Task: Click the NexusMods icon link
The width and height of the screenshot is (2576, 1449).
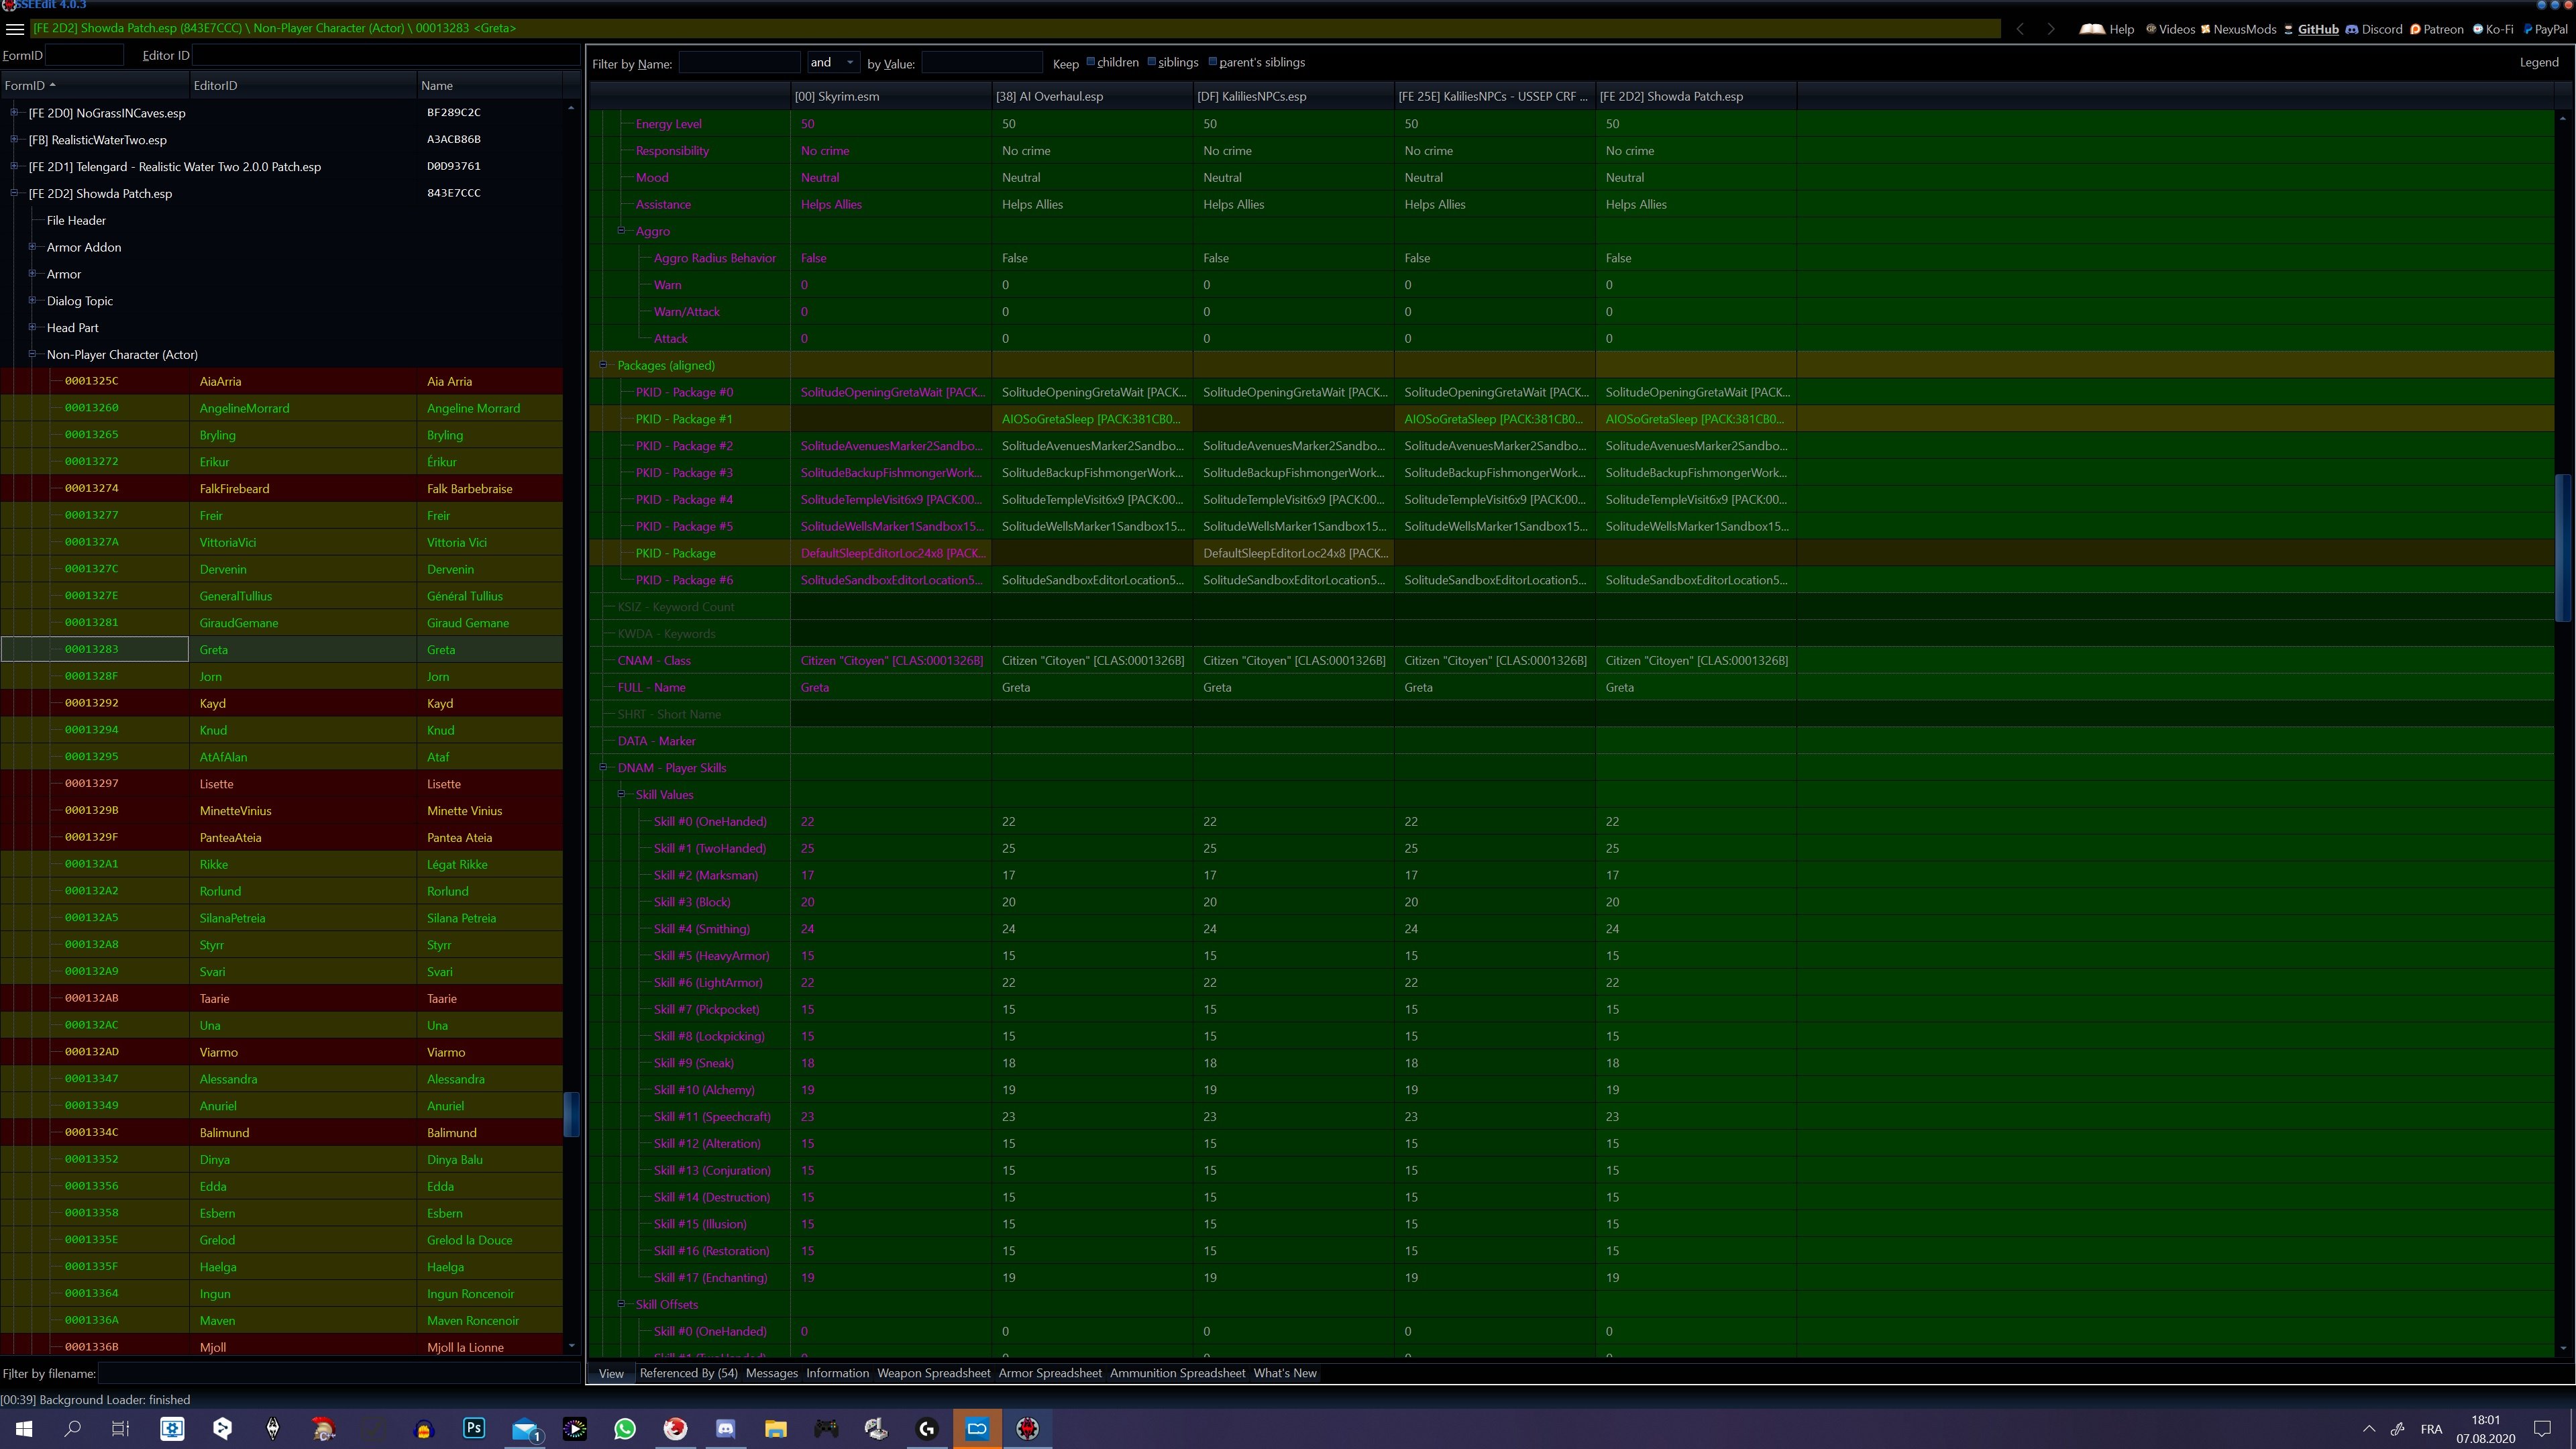Action: pos(2205,29)
